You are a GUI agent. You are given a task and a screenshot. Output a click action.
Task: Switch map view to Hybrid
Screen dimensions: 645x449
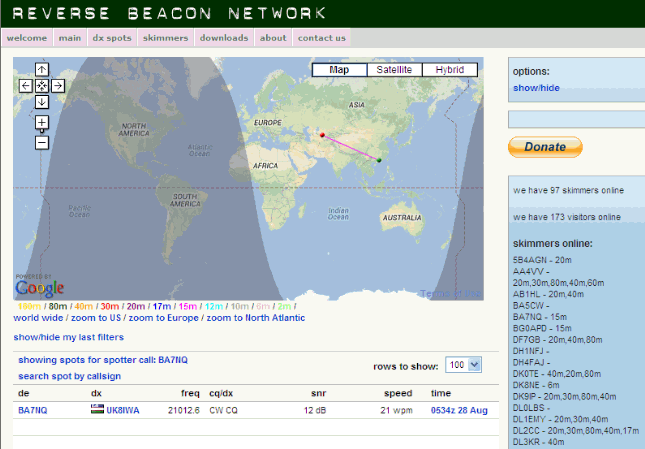tap(450, 70)
